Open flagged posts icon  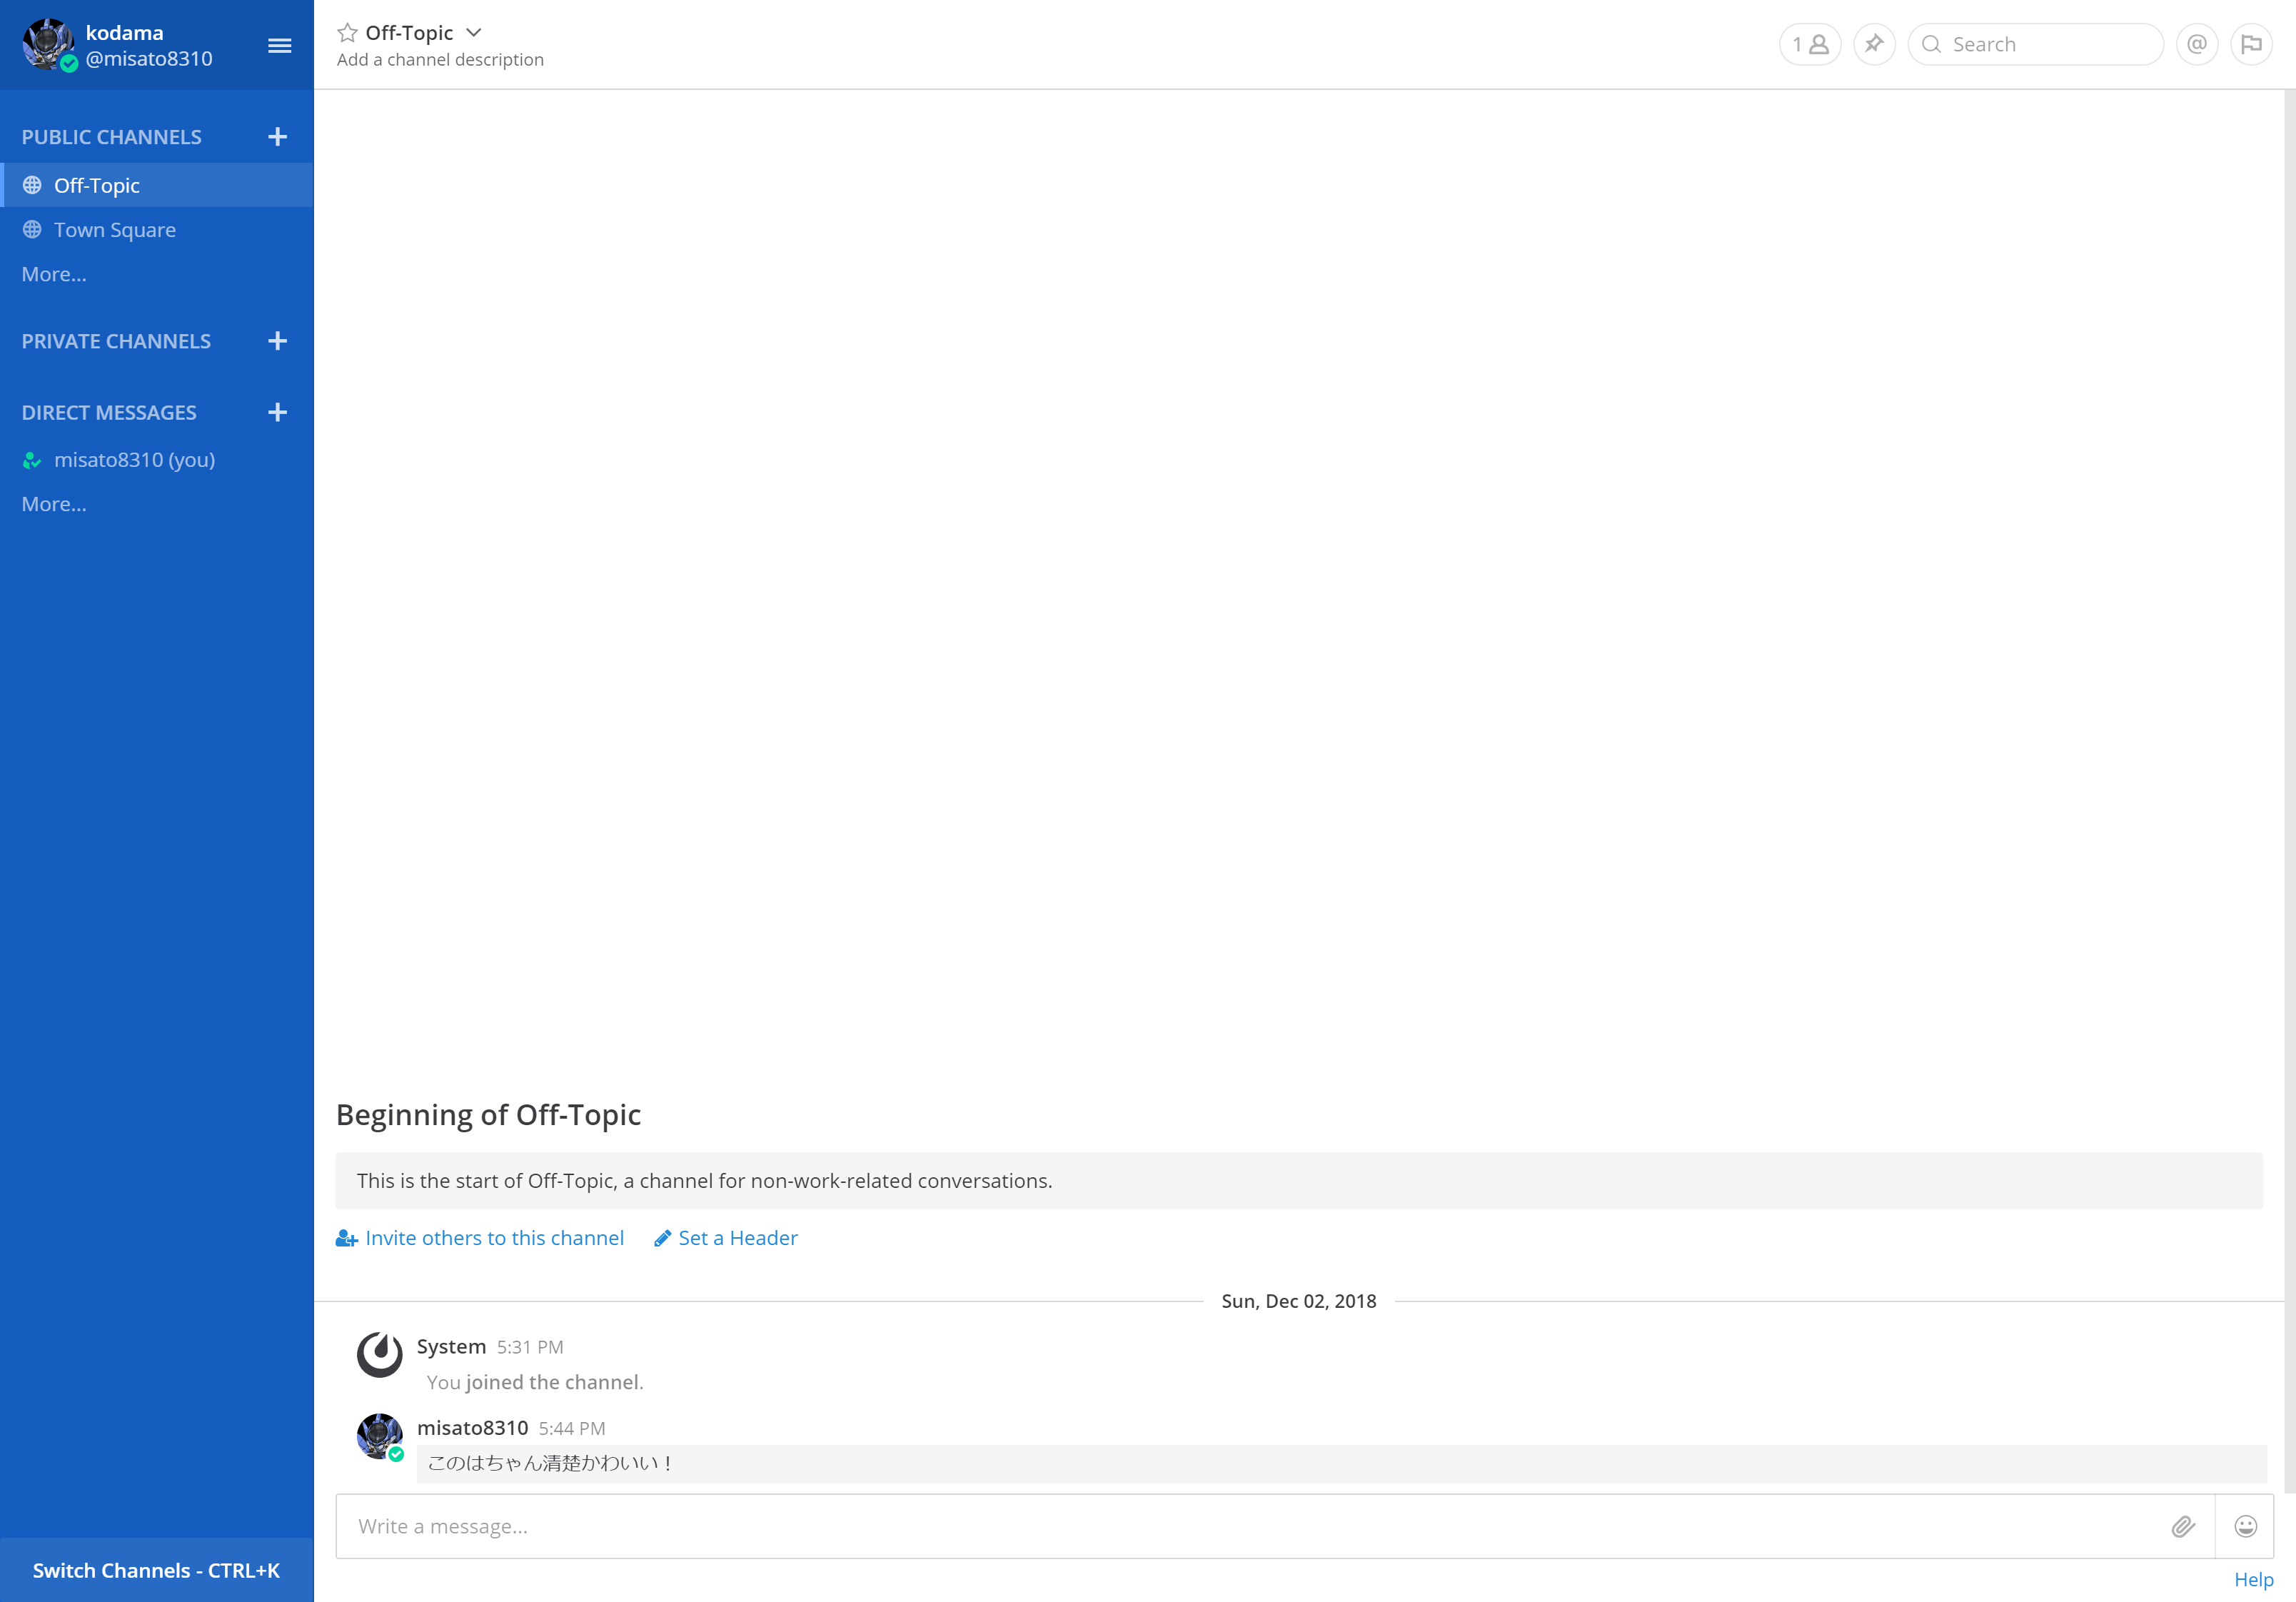2250,45
